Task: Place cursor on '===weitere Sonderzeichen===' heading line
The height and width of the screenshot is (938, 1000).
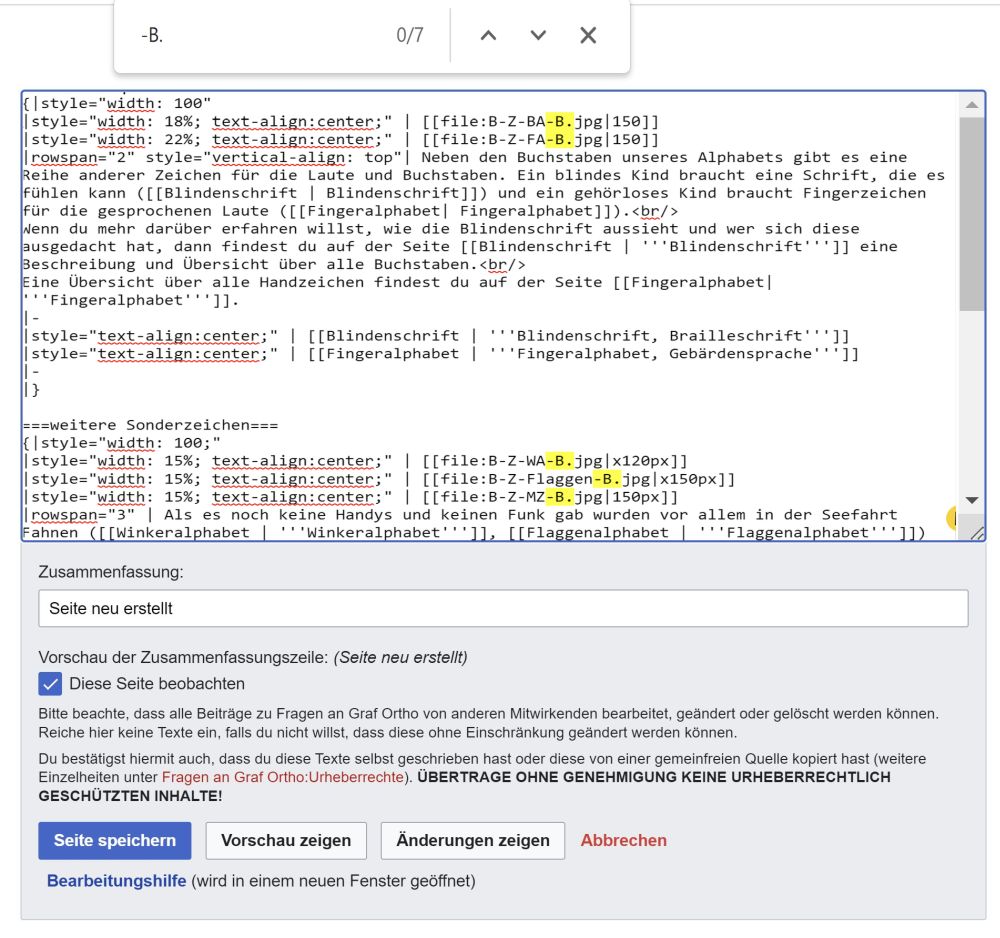Action: click(150, 425)
